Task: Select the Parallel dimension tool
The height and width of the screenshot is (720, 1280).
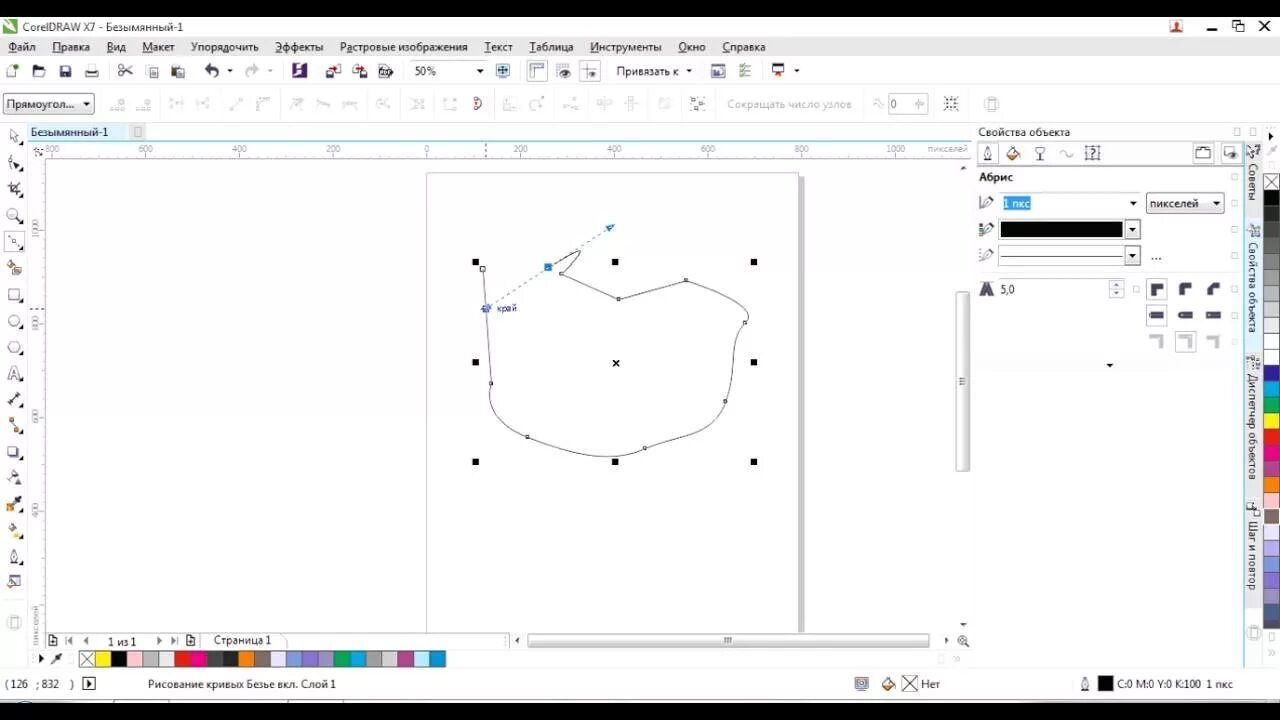Action: 15,400
